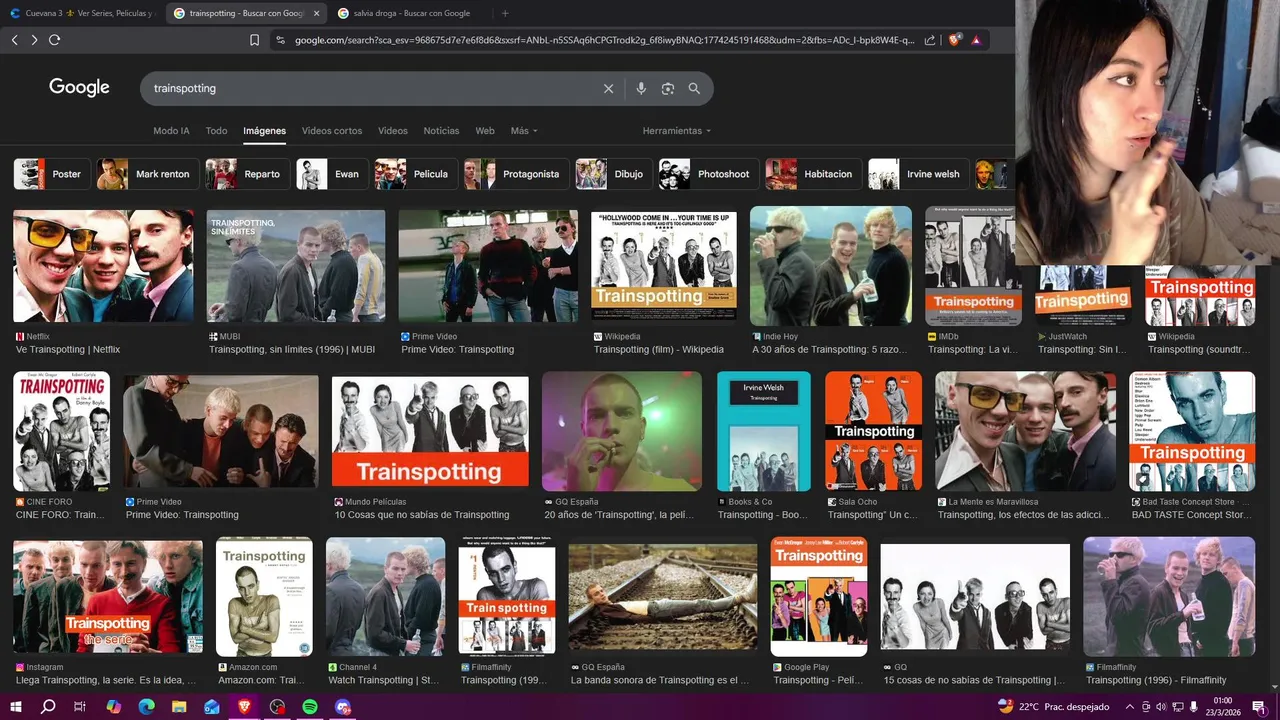Go to Google homepage via logo
The width and height of the screenshot is (1280, 720).
coord(79,88)
